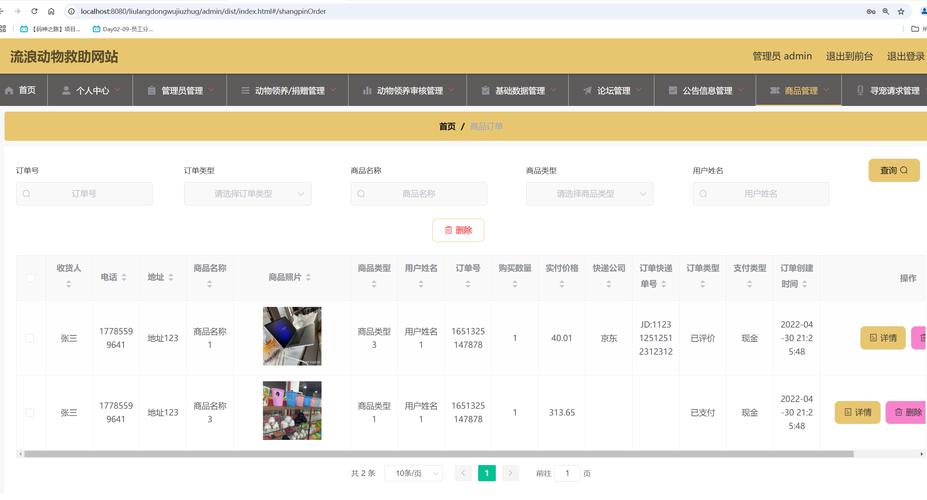Open 详情 for the 313.65 order
The width and height of the screenshot is (927, 500).
tap(857, 413)
